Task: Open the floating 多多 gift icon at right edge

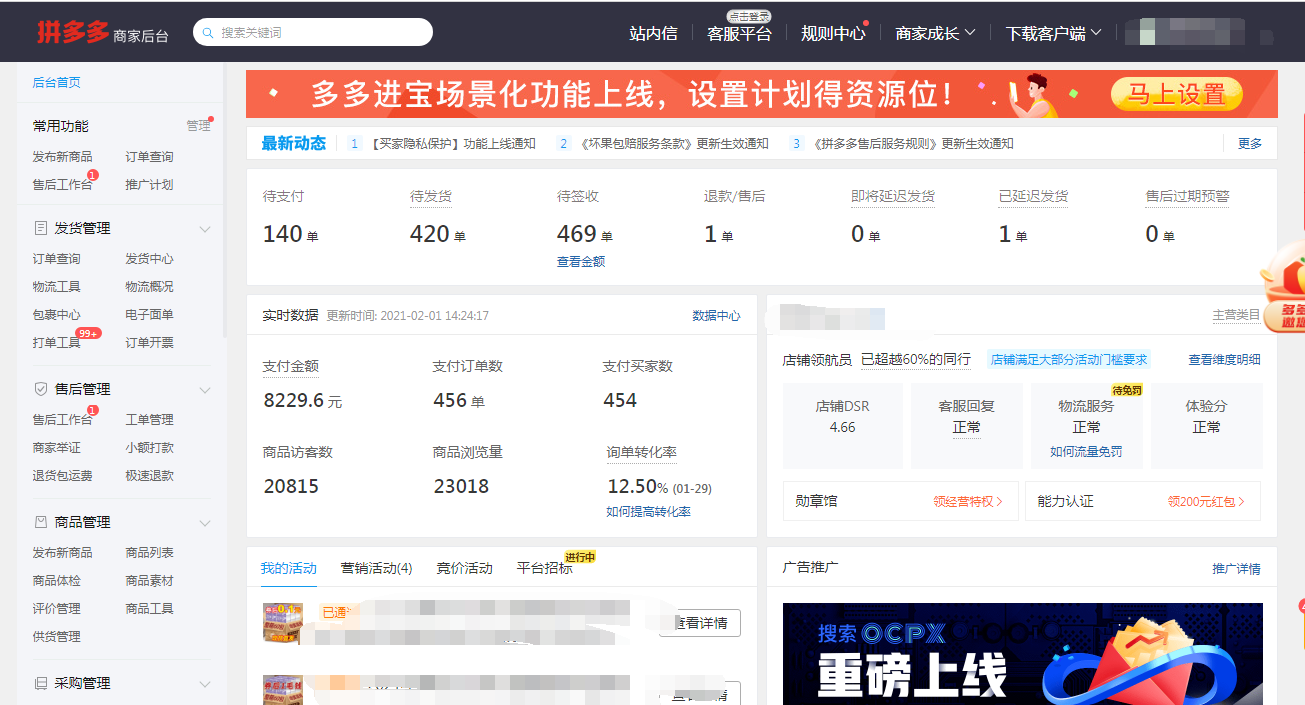Action: pos(1284,290)
